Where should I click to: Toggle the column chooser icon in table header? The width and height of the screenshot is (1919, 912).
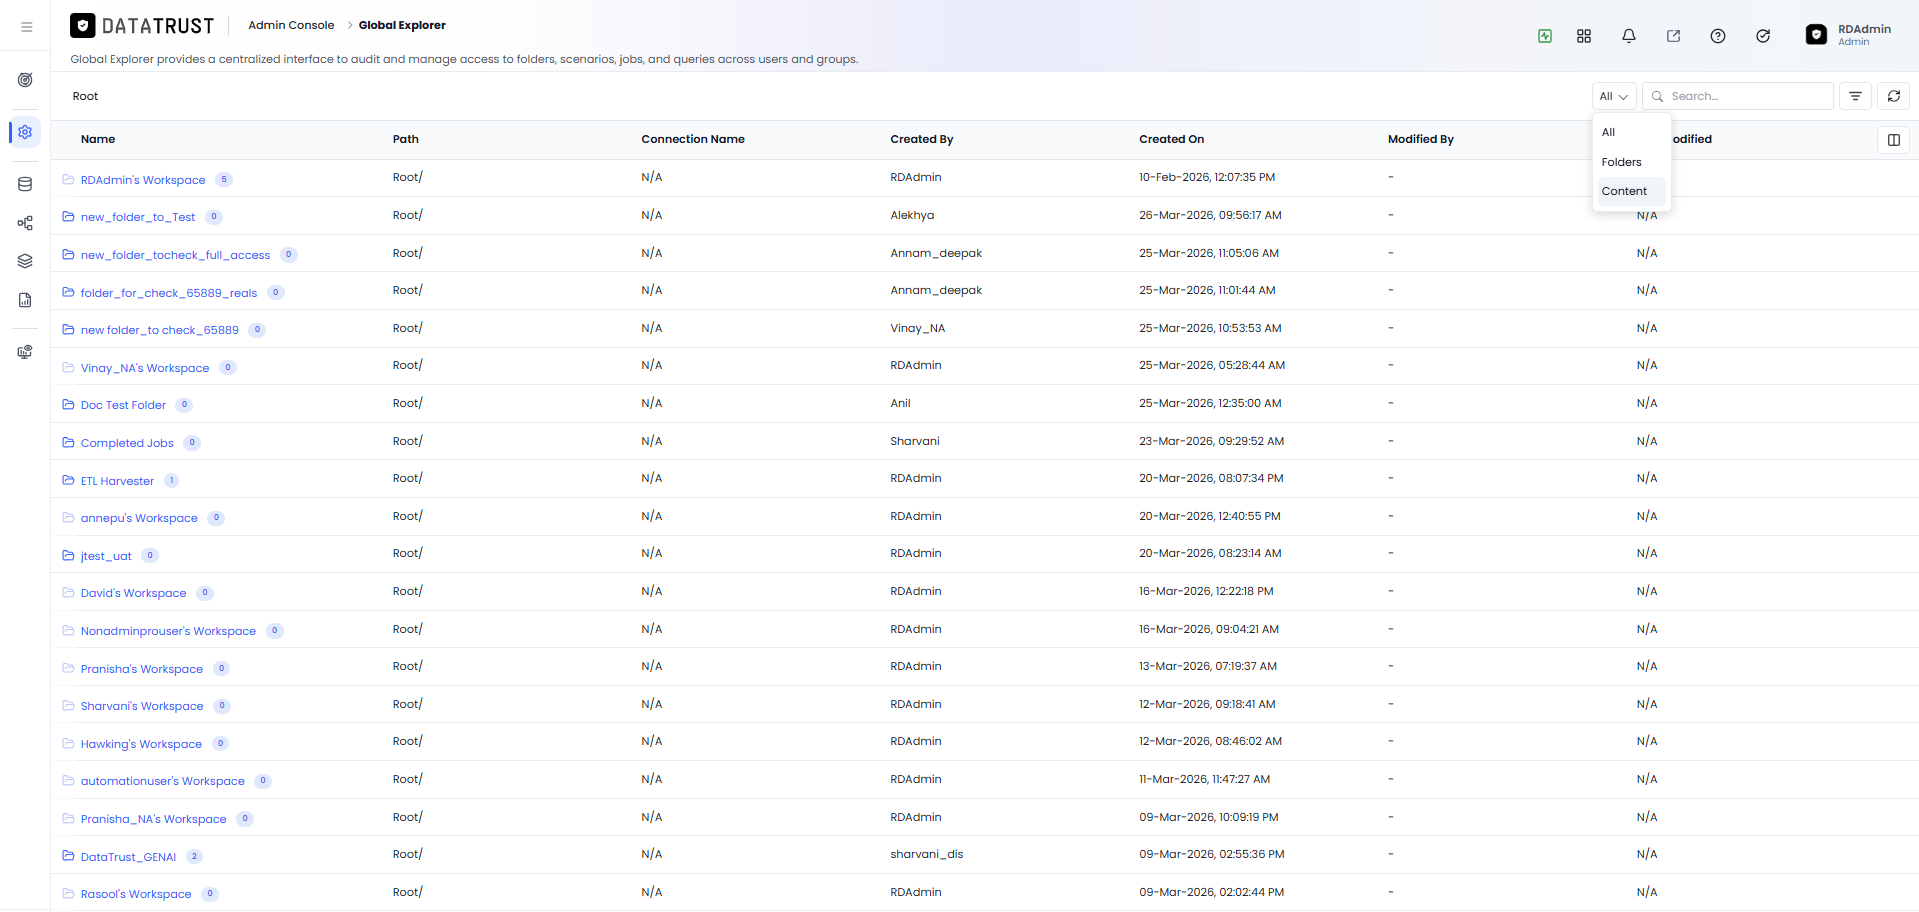click(x=1893, y=140)
